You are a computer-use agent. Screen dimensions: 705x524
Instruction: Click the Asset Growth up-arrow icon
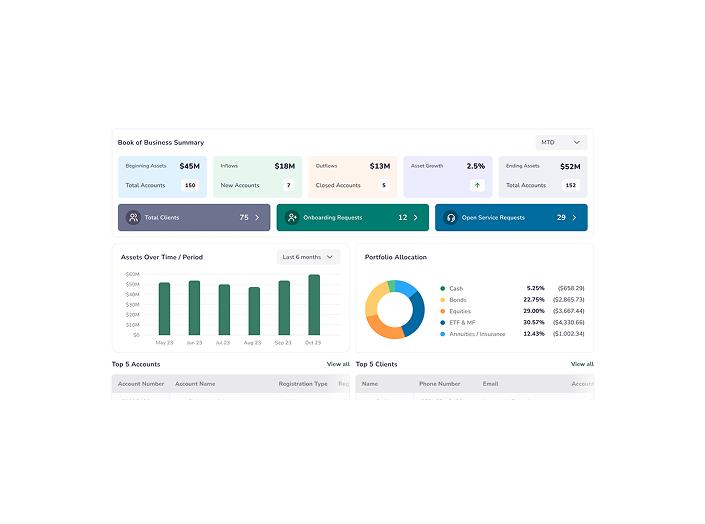point(477,185)
